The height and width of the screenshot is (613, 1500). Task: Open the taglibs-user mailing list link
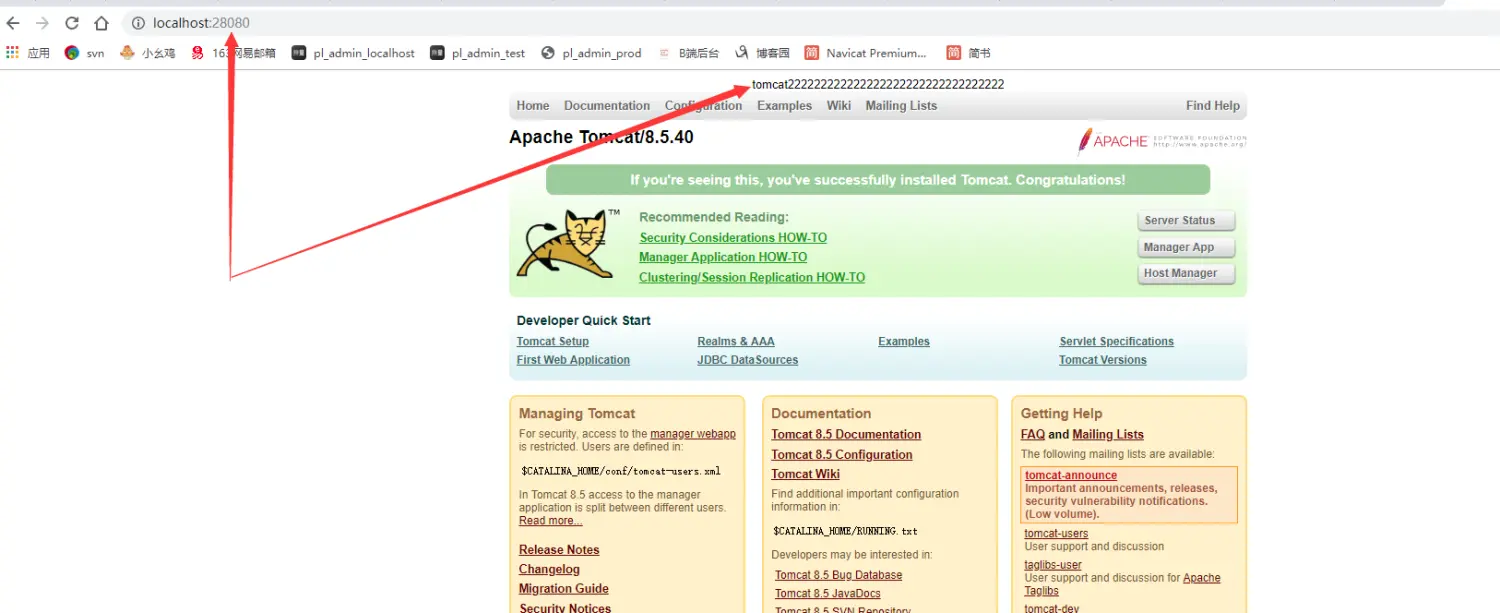pyautogui.click(x=1053, y=566)
